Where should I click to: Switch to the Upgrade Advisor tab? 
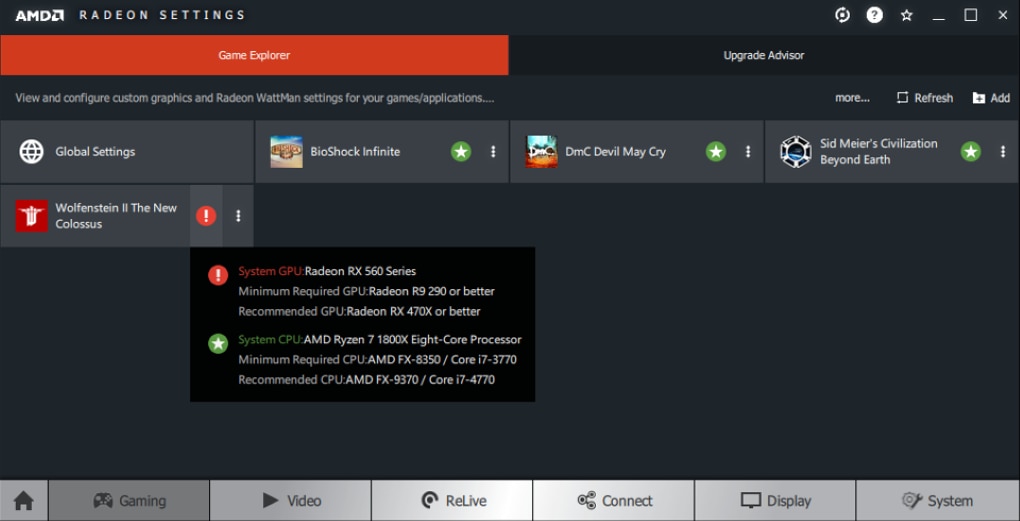pyautogui.click(x=764, y=55)
